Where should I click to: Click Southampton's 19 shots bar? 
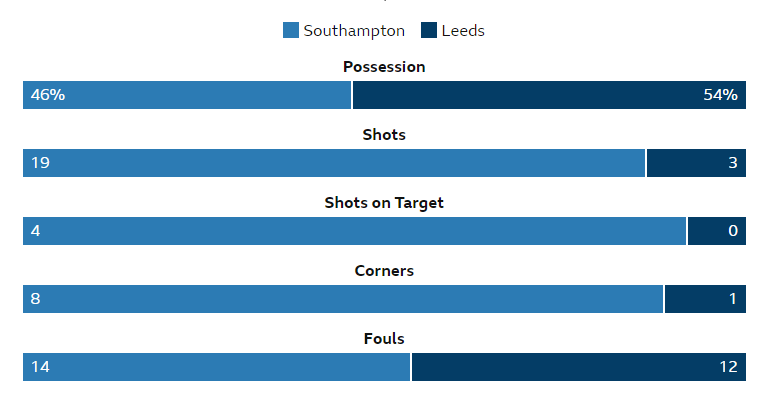[334, 163]
